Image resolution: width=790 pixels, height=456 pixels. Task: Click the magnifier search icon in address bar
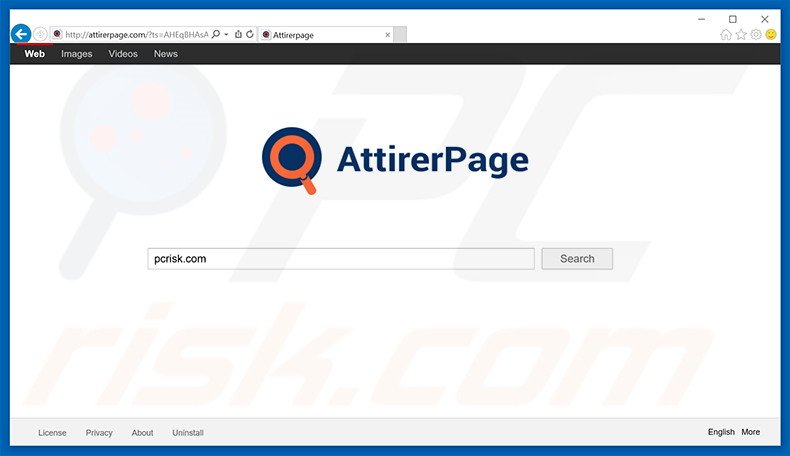click(216, 34)
